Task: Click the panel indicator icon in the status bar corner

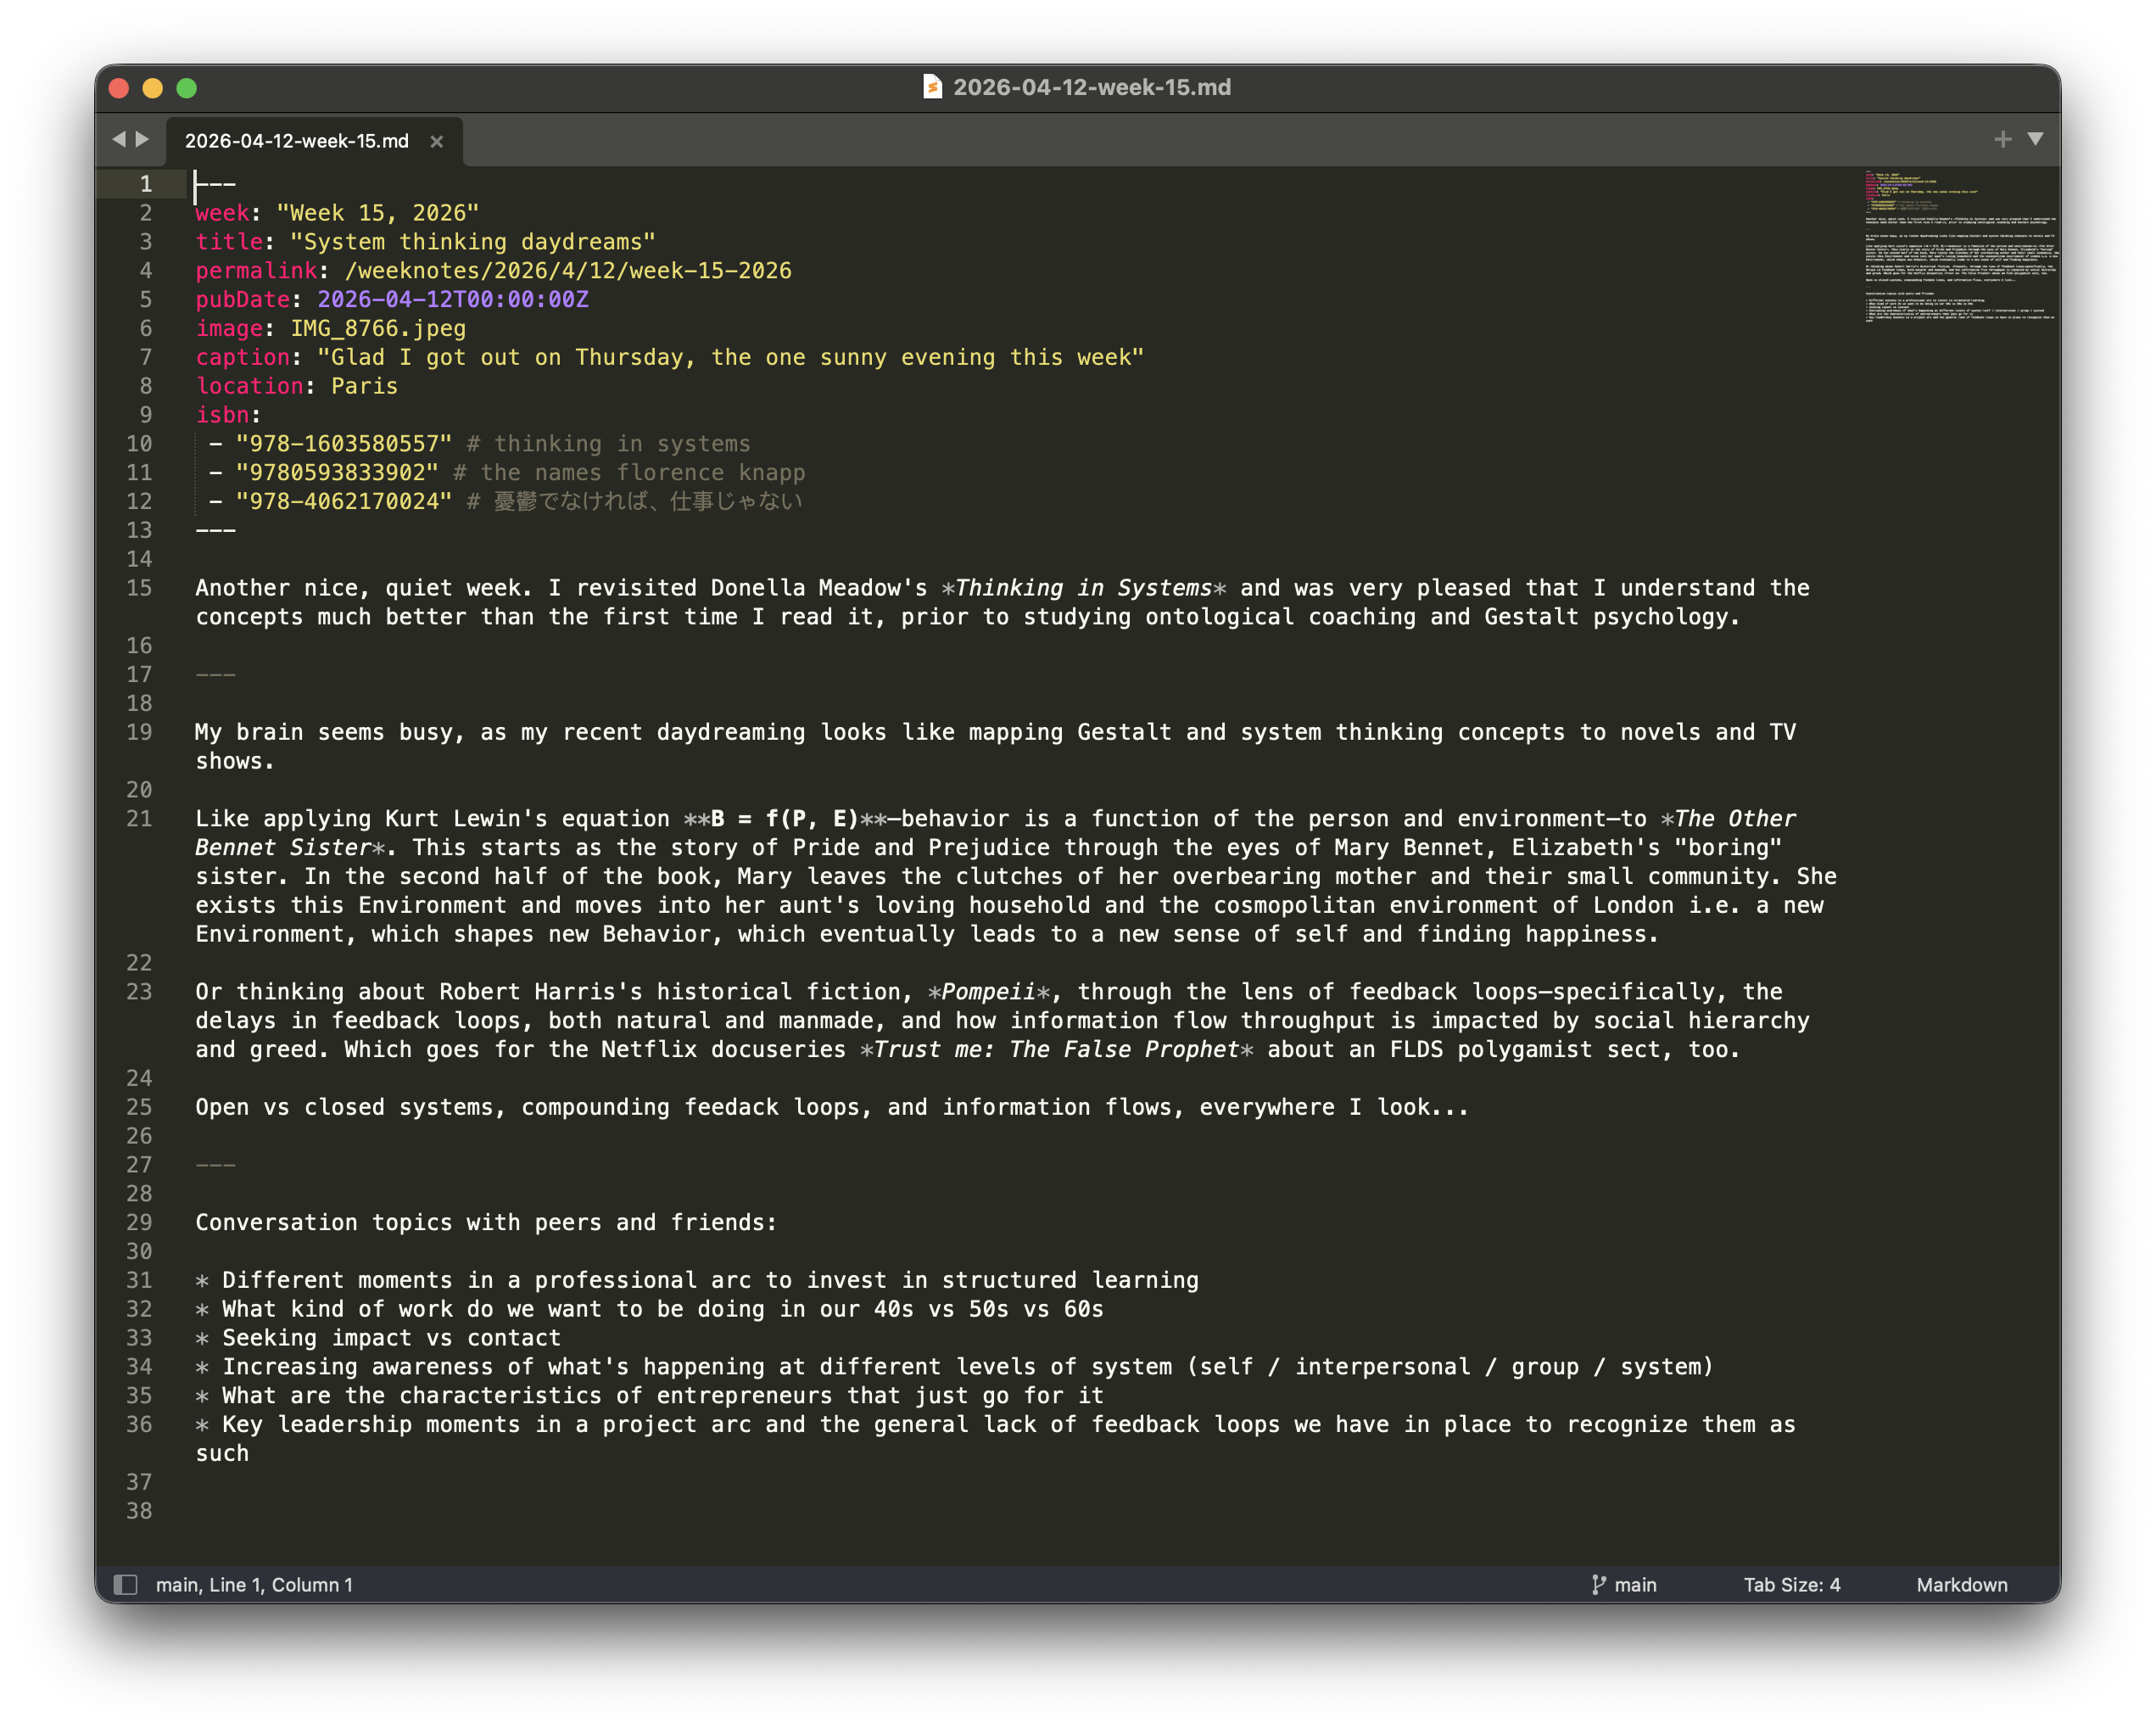Action: pos(128,1584)
